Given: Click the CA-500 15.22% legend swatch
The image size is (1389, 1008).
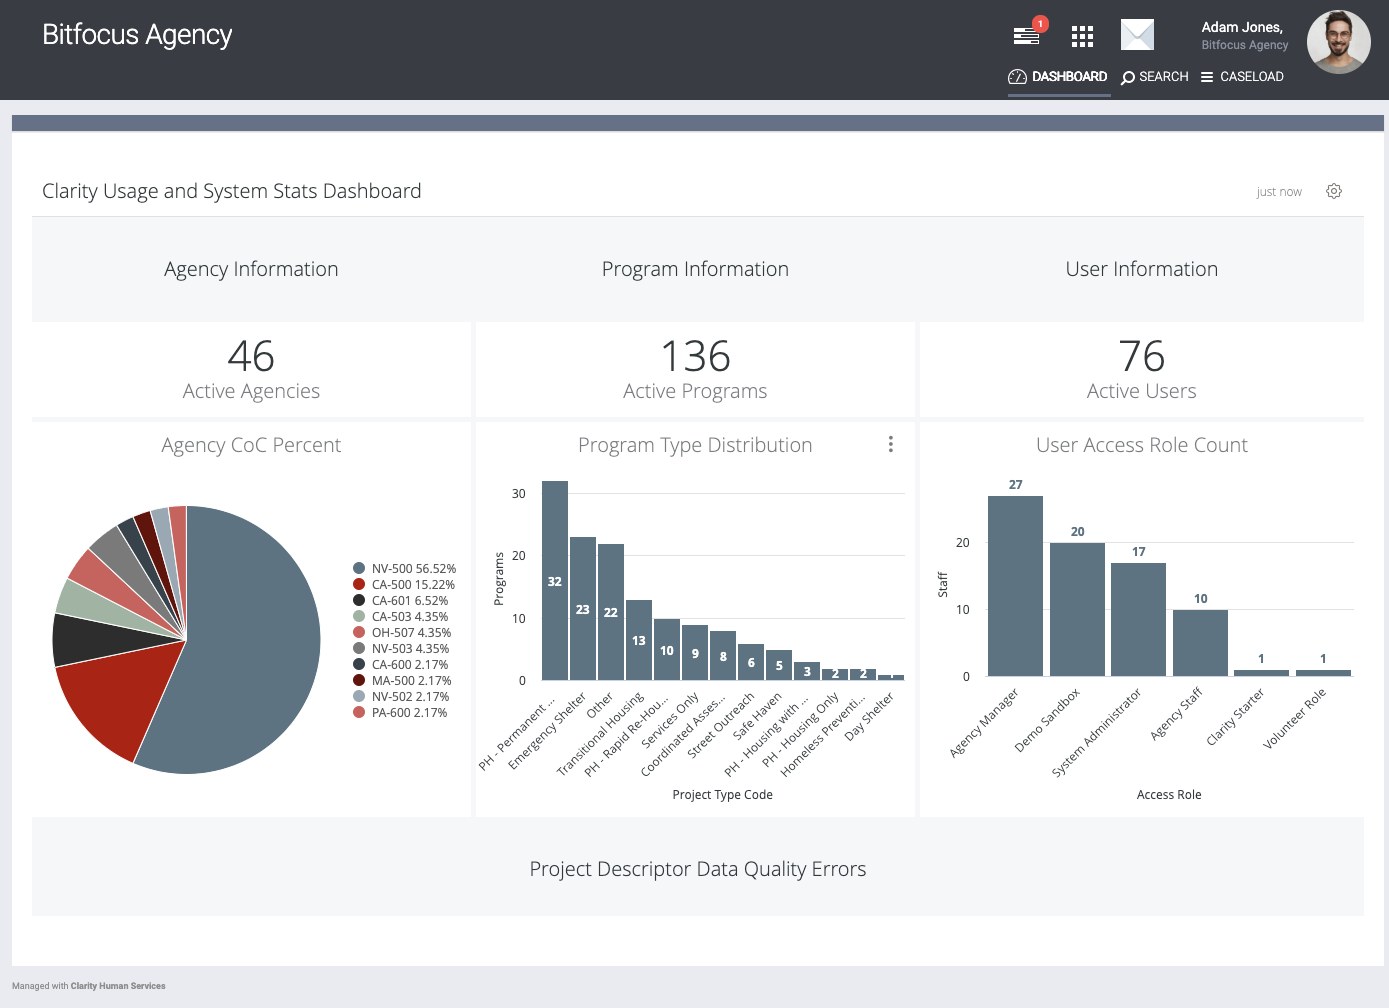Looking at the screenshot, I should 359,584.
